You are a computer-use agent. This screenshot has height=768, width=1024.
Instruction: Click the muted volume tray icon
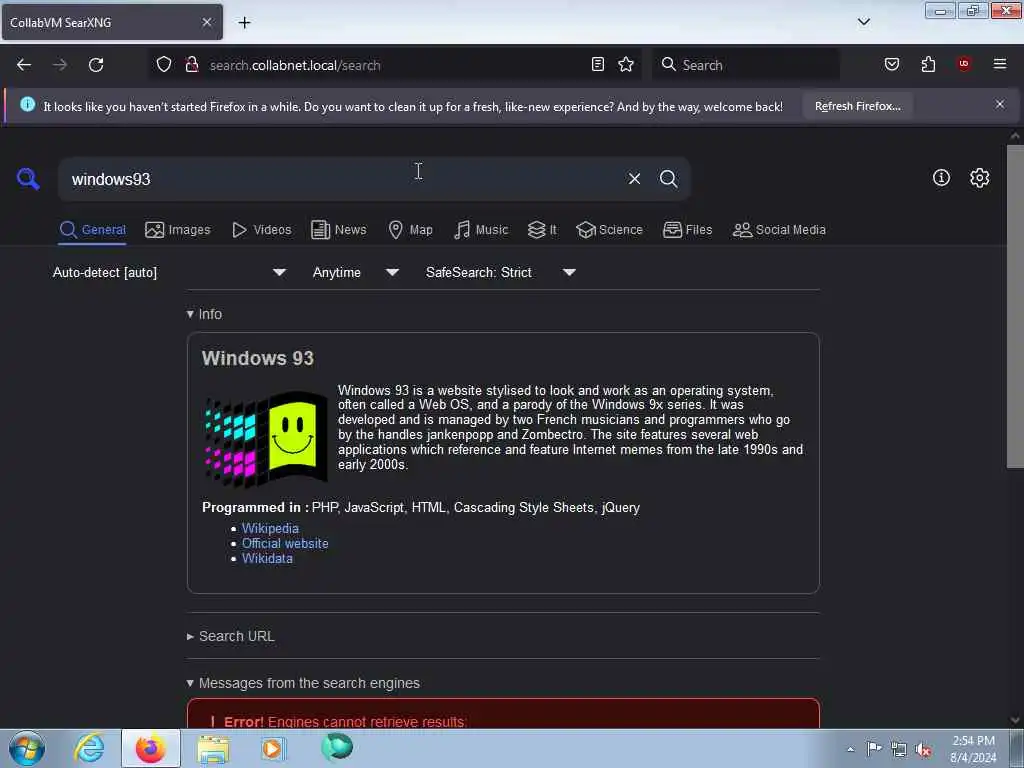[x=923, y=750]
